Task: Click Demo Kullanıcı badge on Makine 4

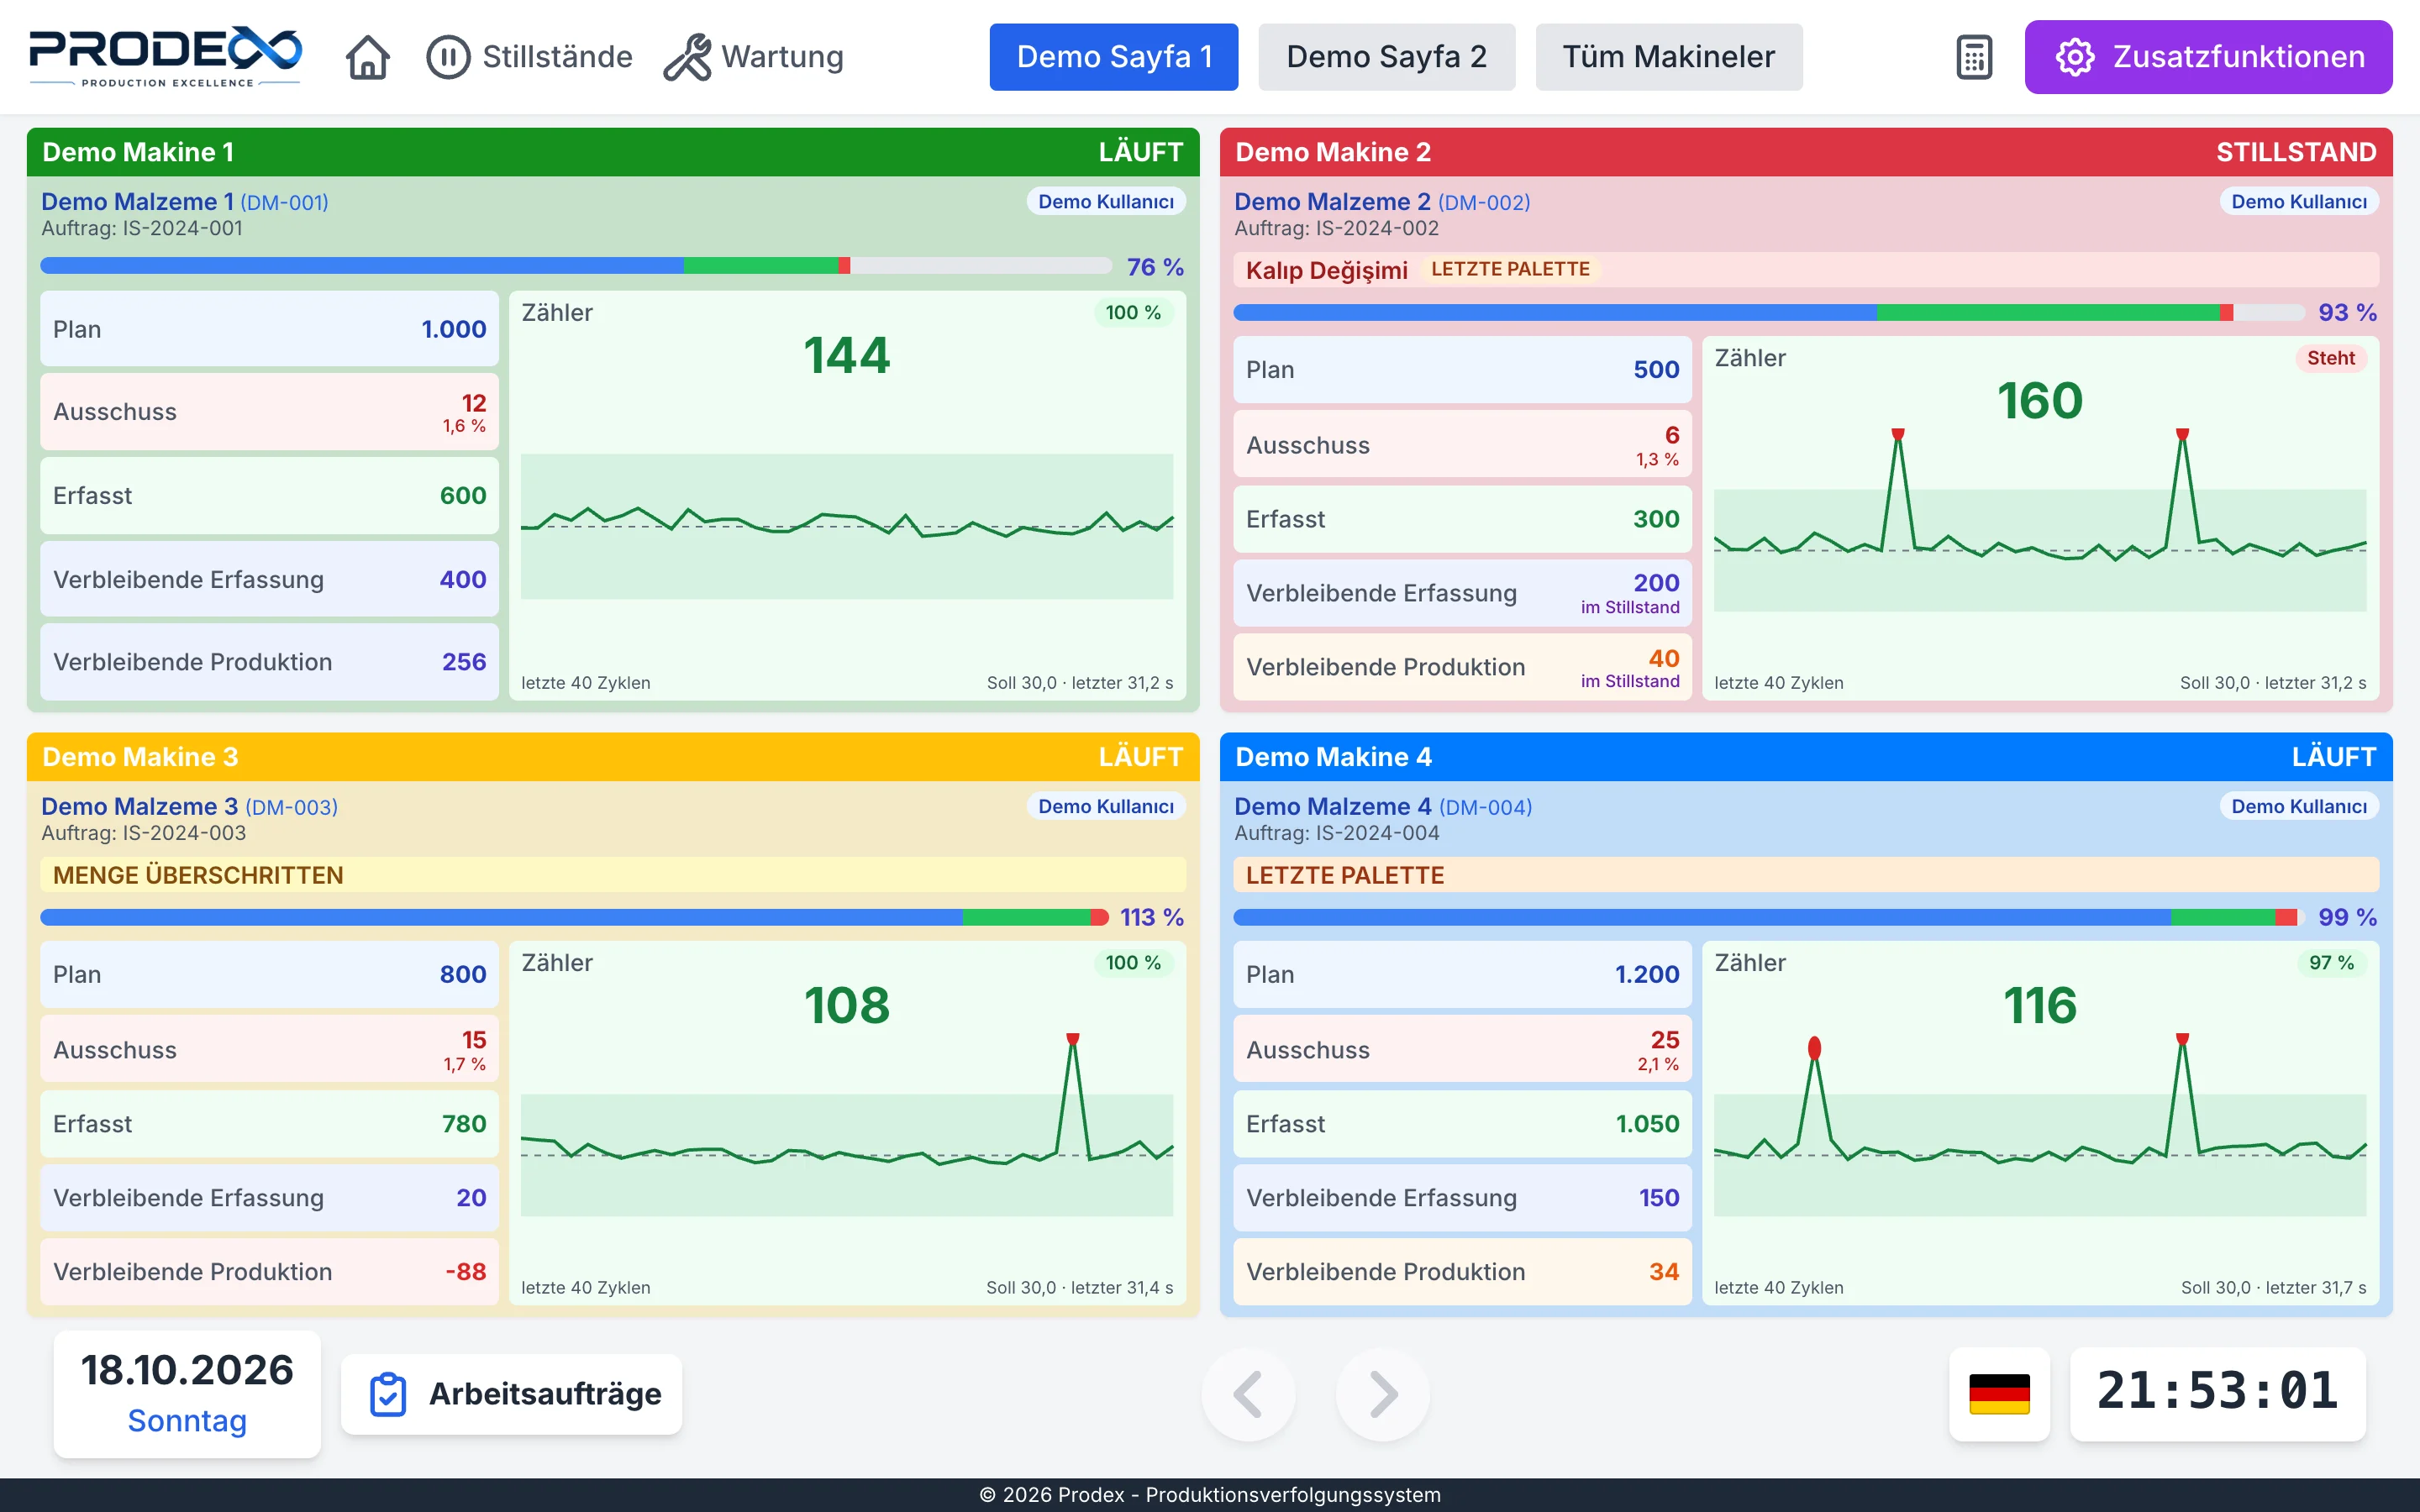Action: coord(2299,807)
